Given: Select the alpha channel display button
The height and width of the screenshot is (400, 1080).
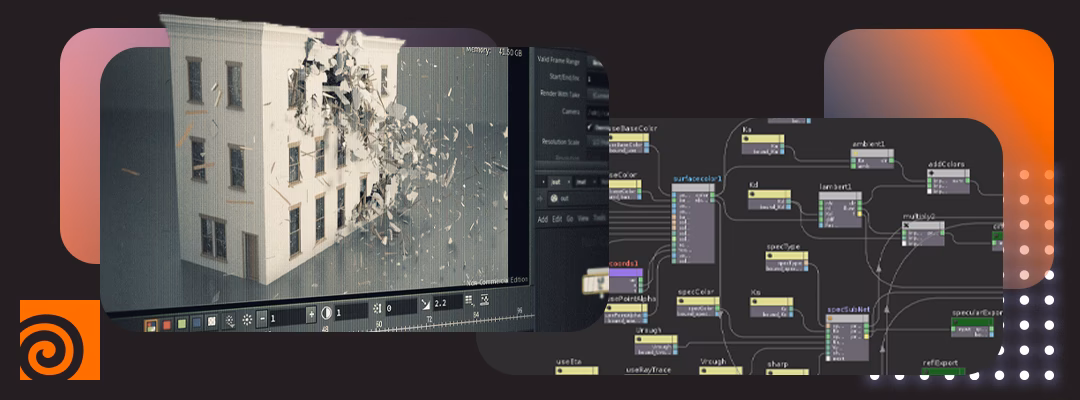Looking at the screenshot, I should 212,321.
